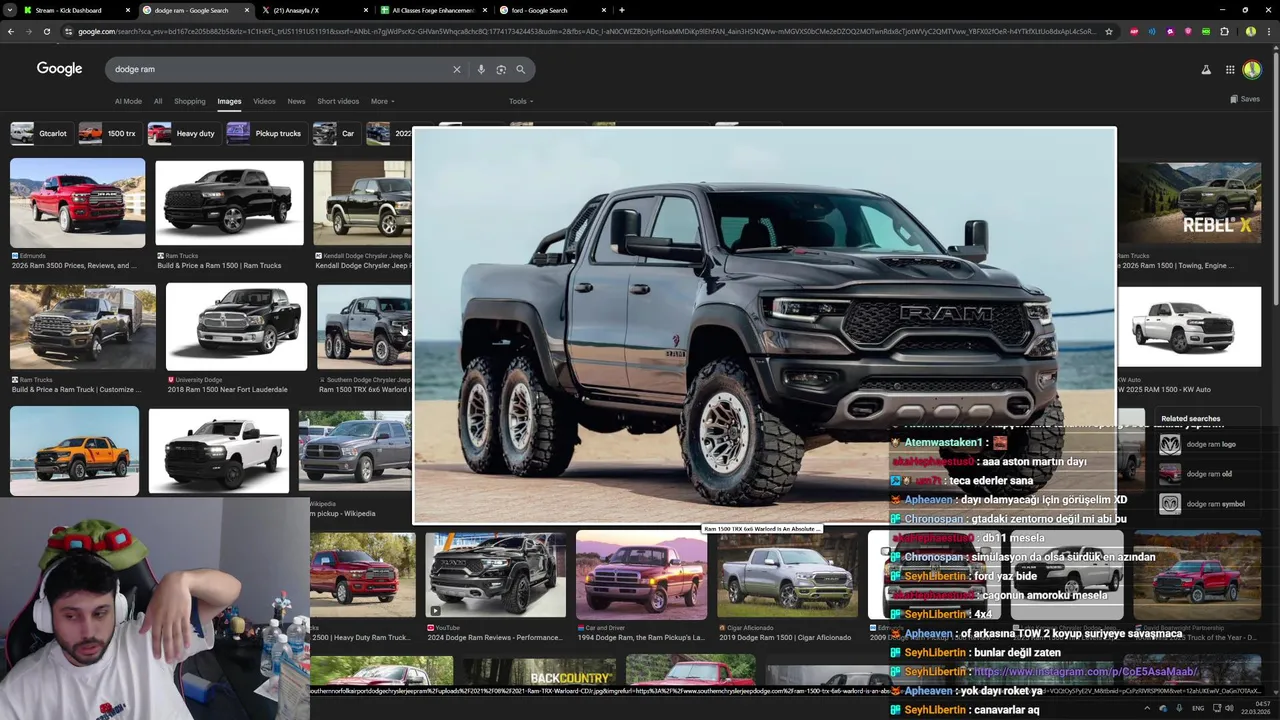Image resolution: width=1280 pixels, height=720 pixels.
Task: Select related search dodge ram symbol
Action: 1209,504
